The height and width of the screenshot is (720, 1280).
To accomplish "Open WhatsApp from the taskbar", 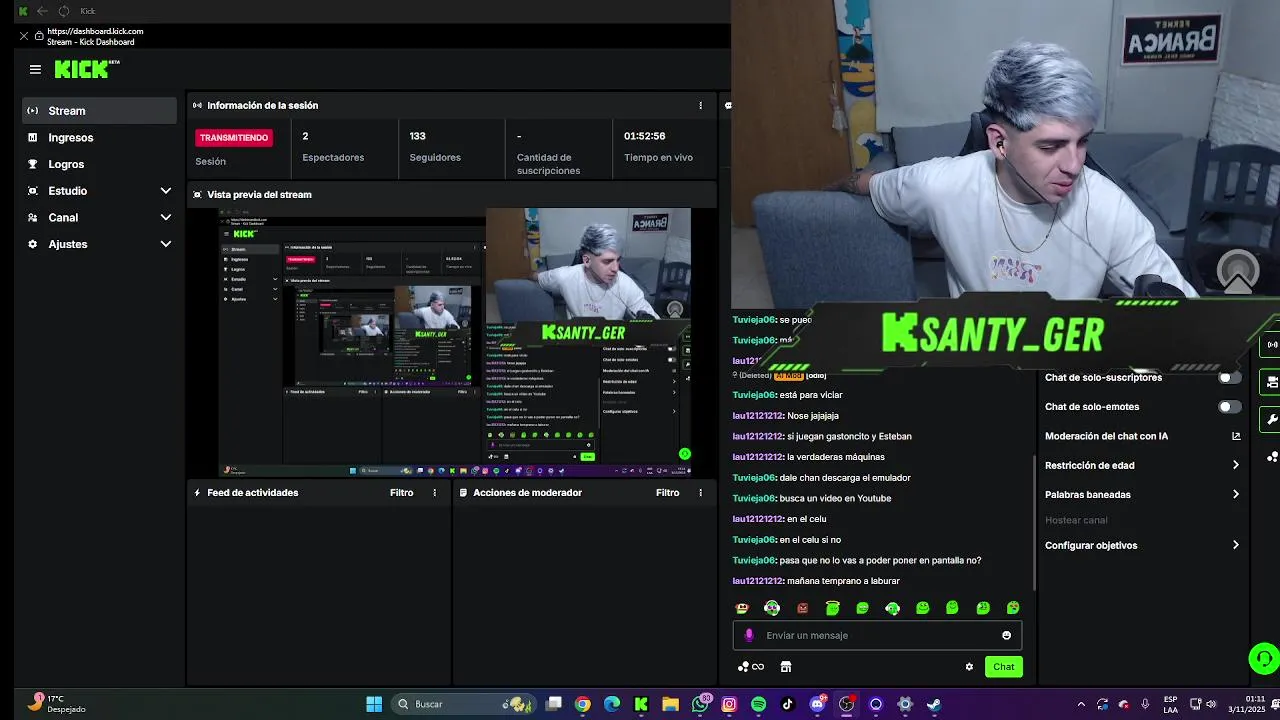I will tap(700, 704).
